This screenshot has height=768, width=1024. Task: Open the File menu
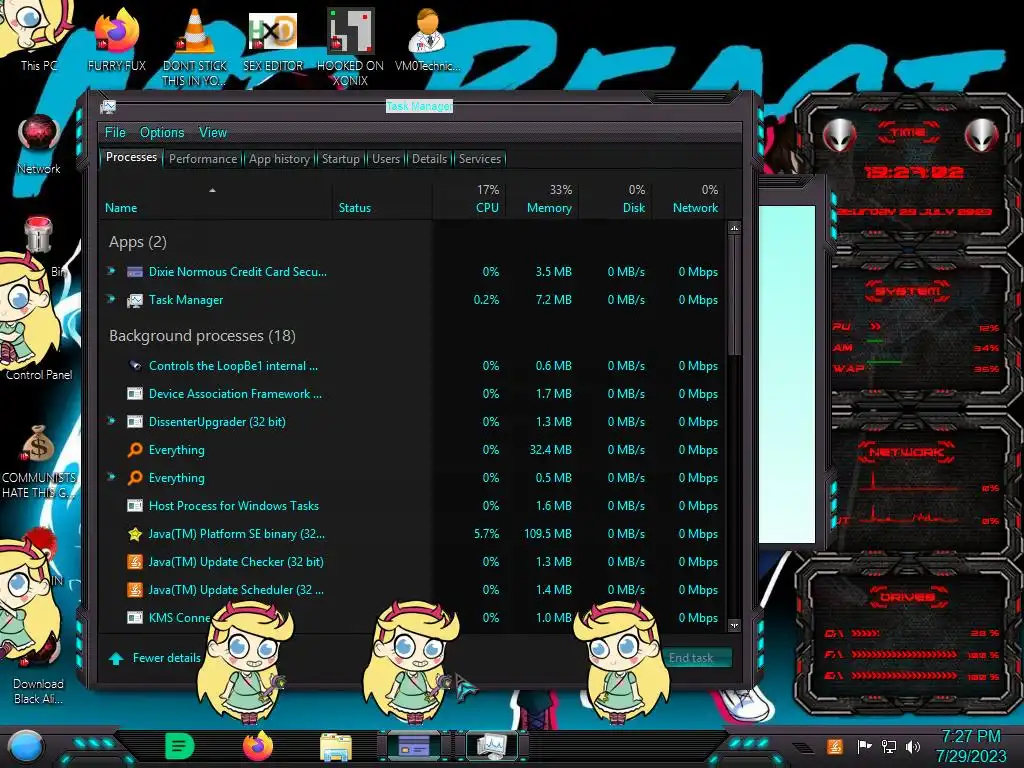[115, 133]
